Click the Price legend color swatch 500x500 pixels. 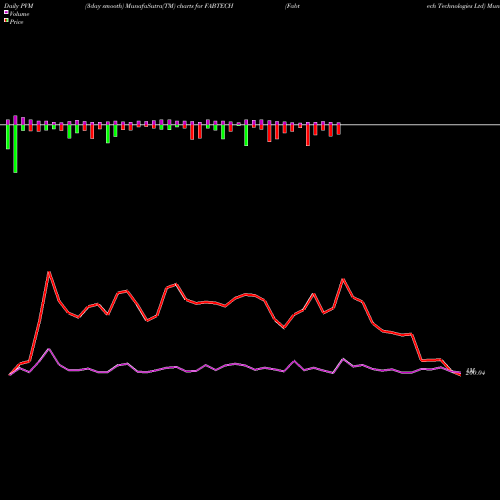[x=6, y=21]
